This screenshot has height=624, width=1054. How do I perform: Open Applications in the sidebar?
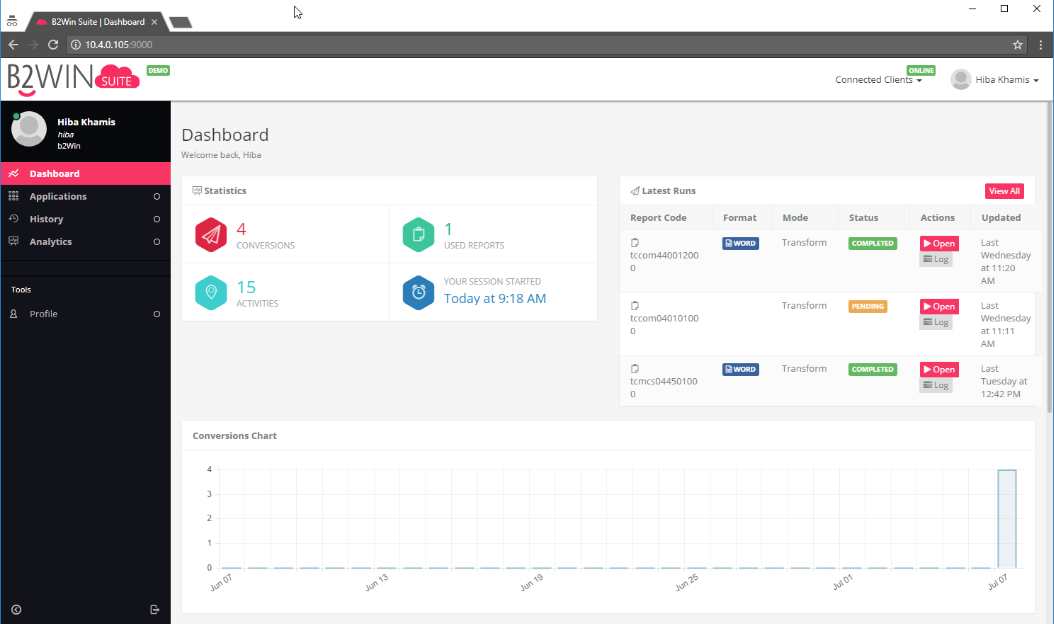click(x=85, y=196)
